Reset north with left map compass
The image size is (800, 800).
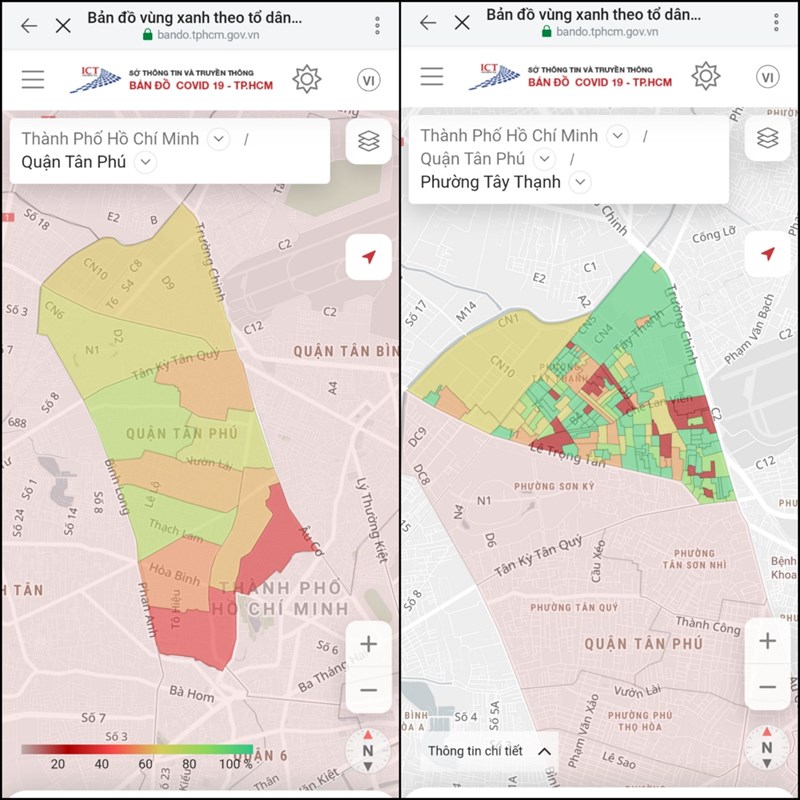click(x=367, y=751)
